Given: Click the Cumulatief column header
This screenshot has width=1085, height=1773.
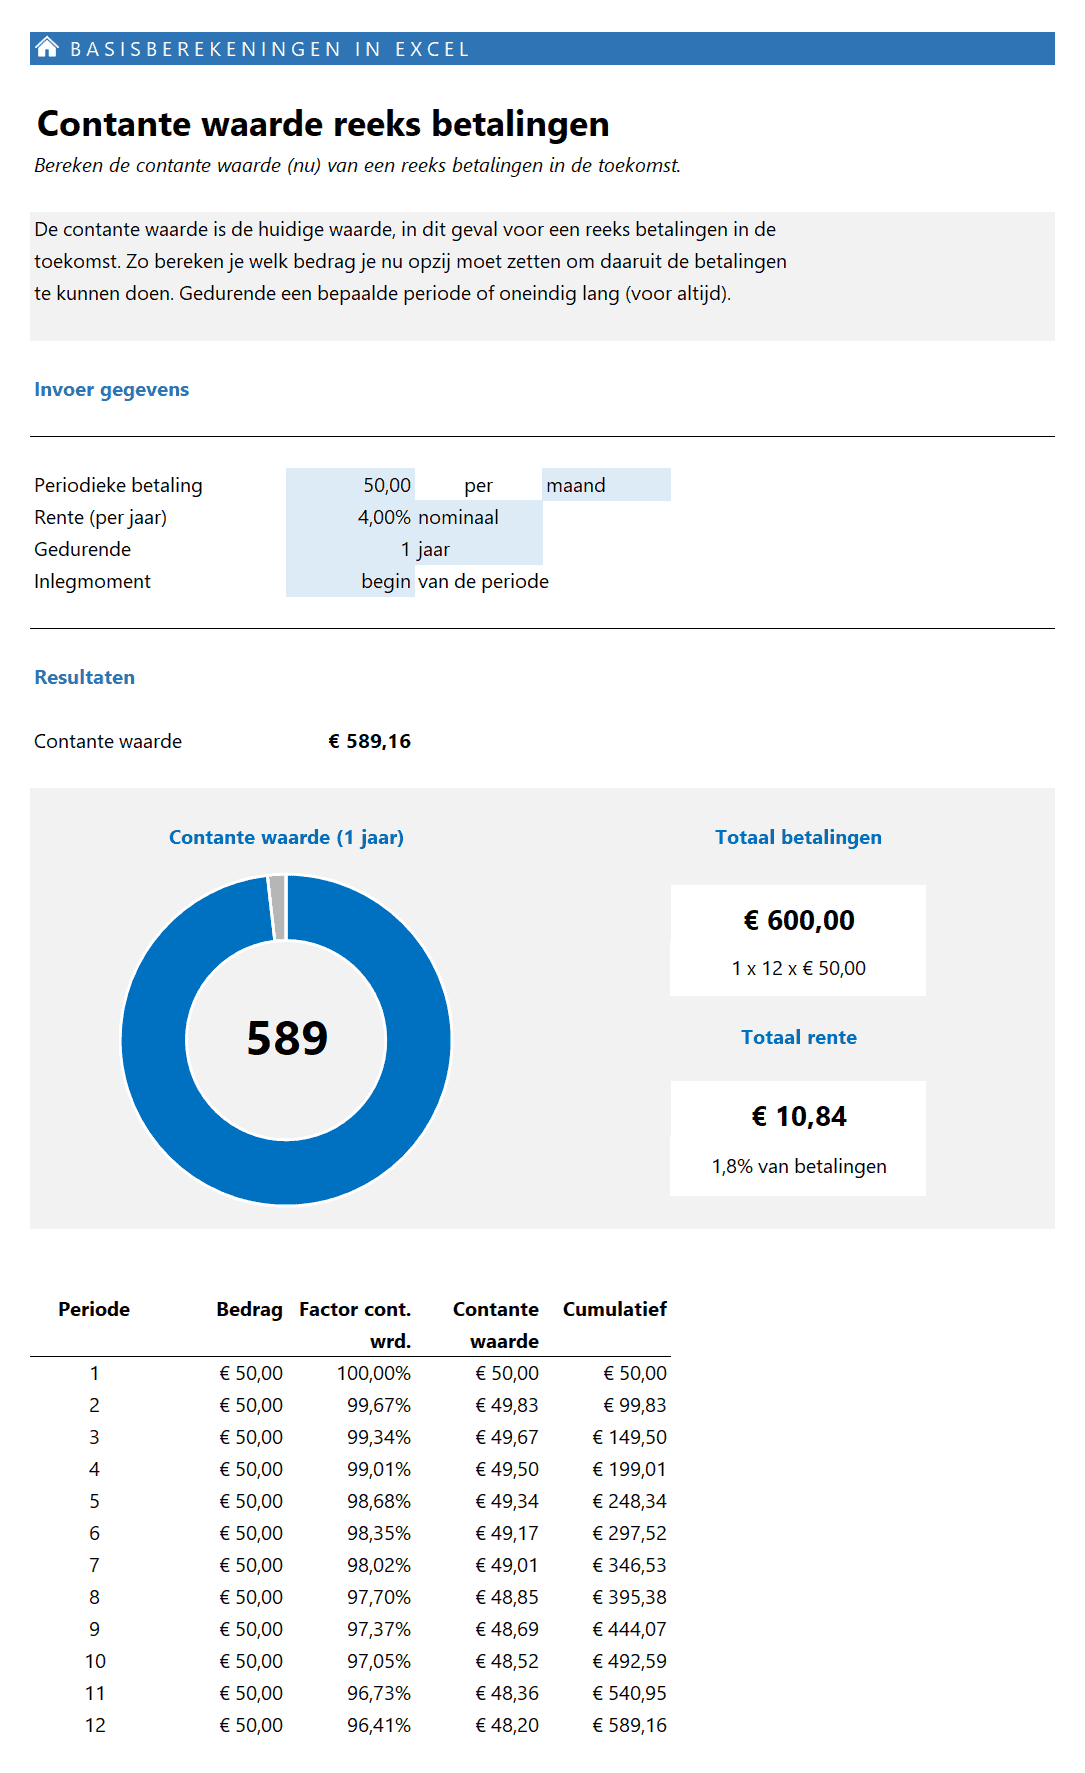Looking at the screenshot, I should click(614, 1309).
